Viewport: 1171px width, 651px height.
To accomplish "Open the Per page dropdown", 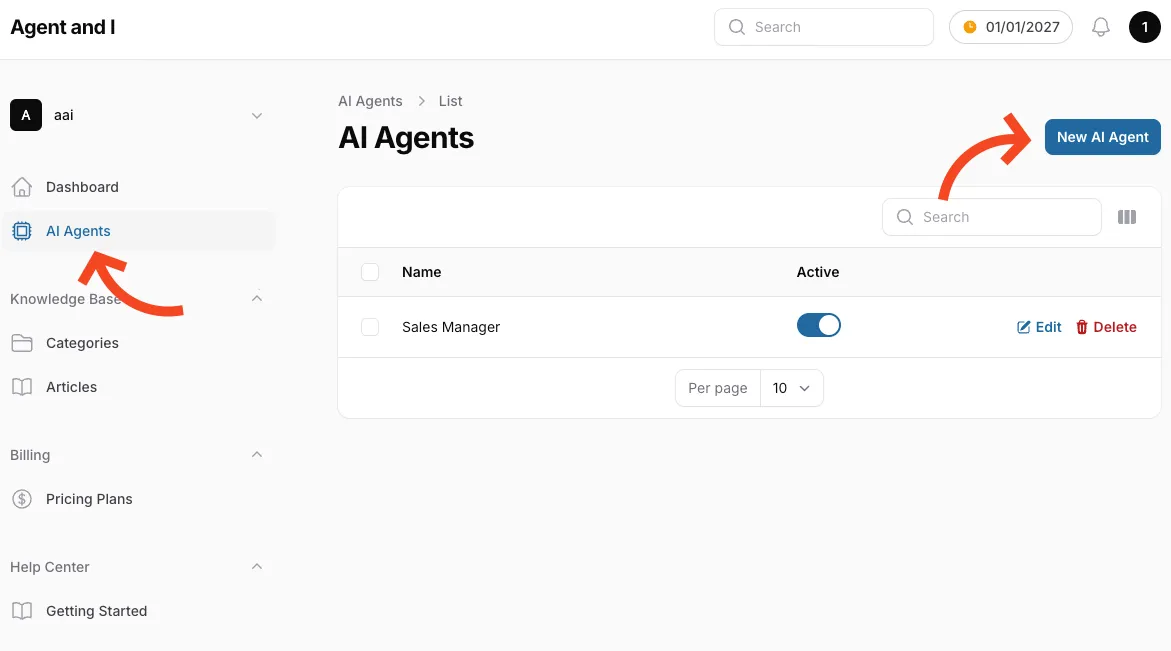I will [x=792, y=388].
